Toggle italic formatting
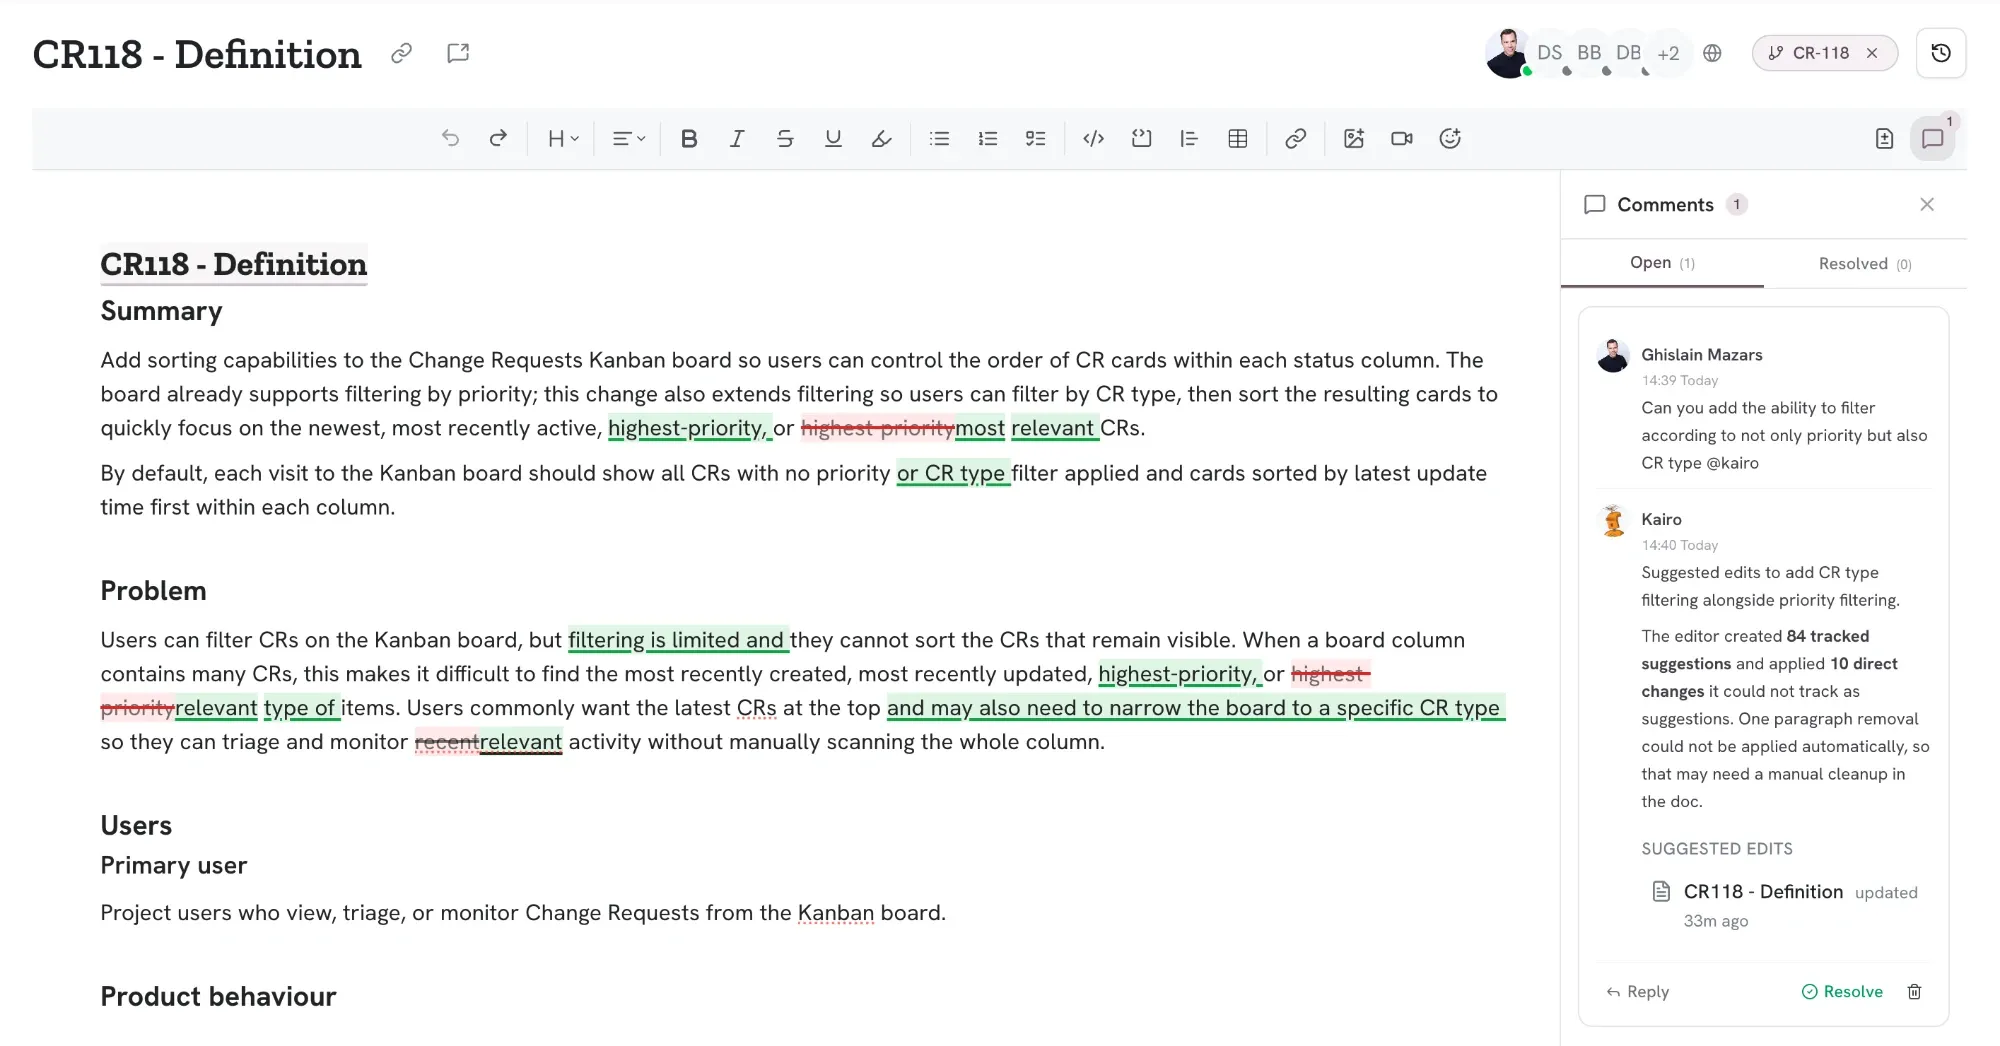 737,139
